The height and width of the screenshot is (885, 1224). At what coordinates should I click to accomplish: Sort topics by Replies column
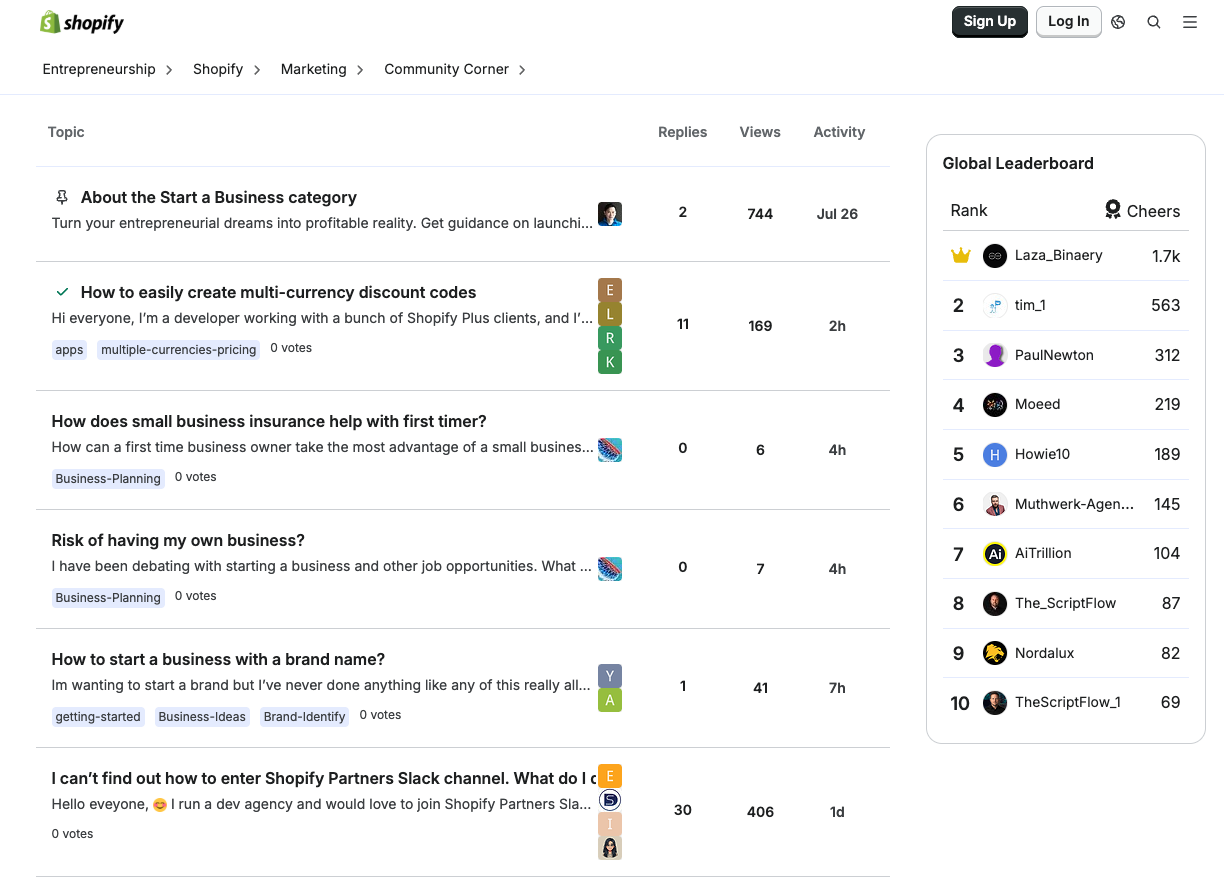682,132
